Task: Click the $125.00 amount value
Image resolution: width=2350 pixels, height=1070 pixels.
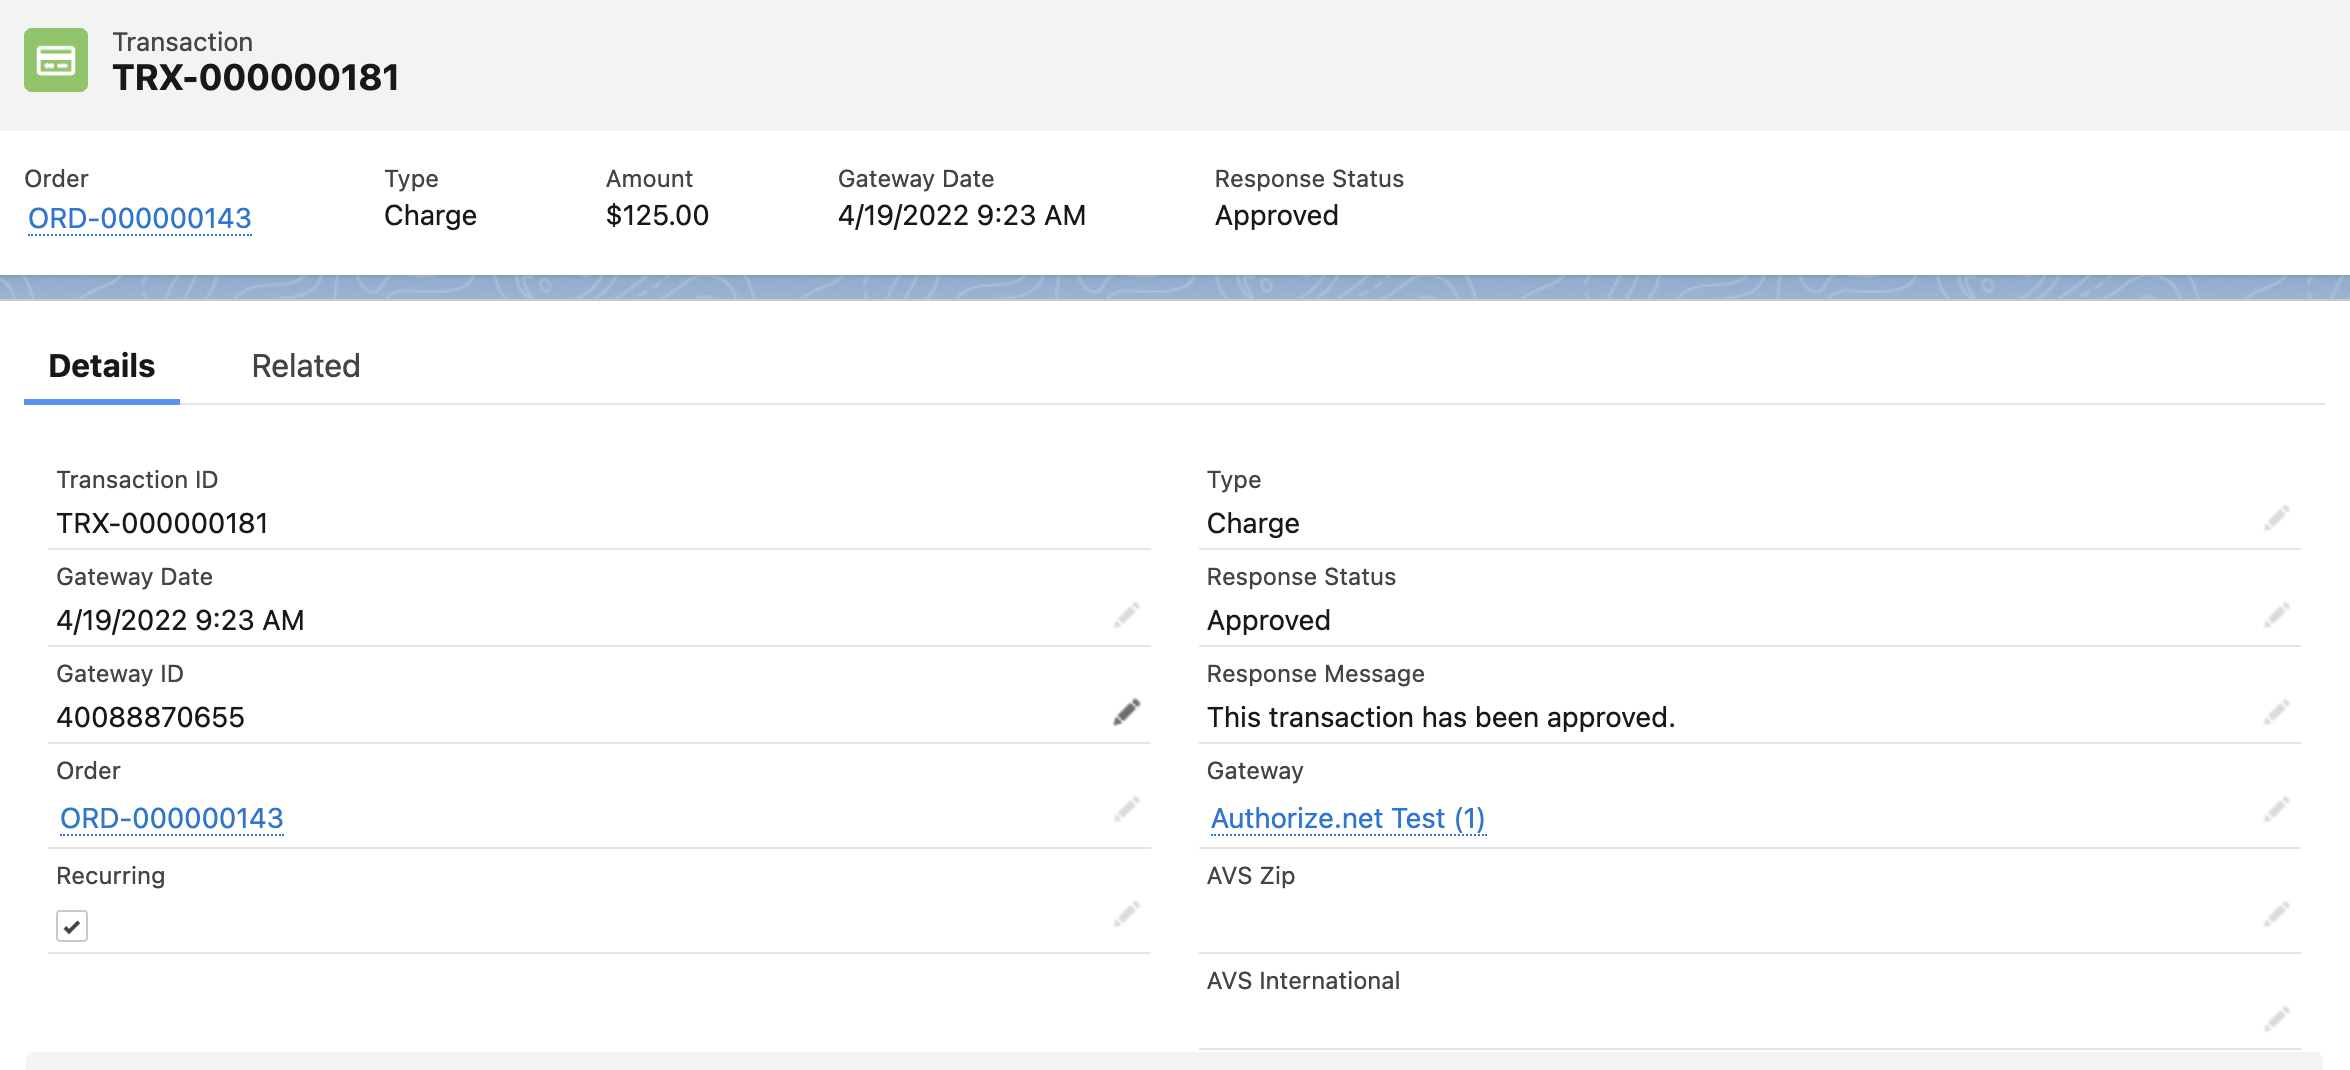Action: point(657,215)
